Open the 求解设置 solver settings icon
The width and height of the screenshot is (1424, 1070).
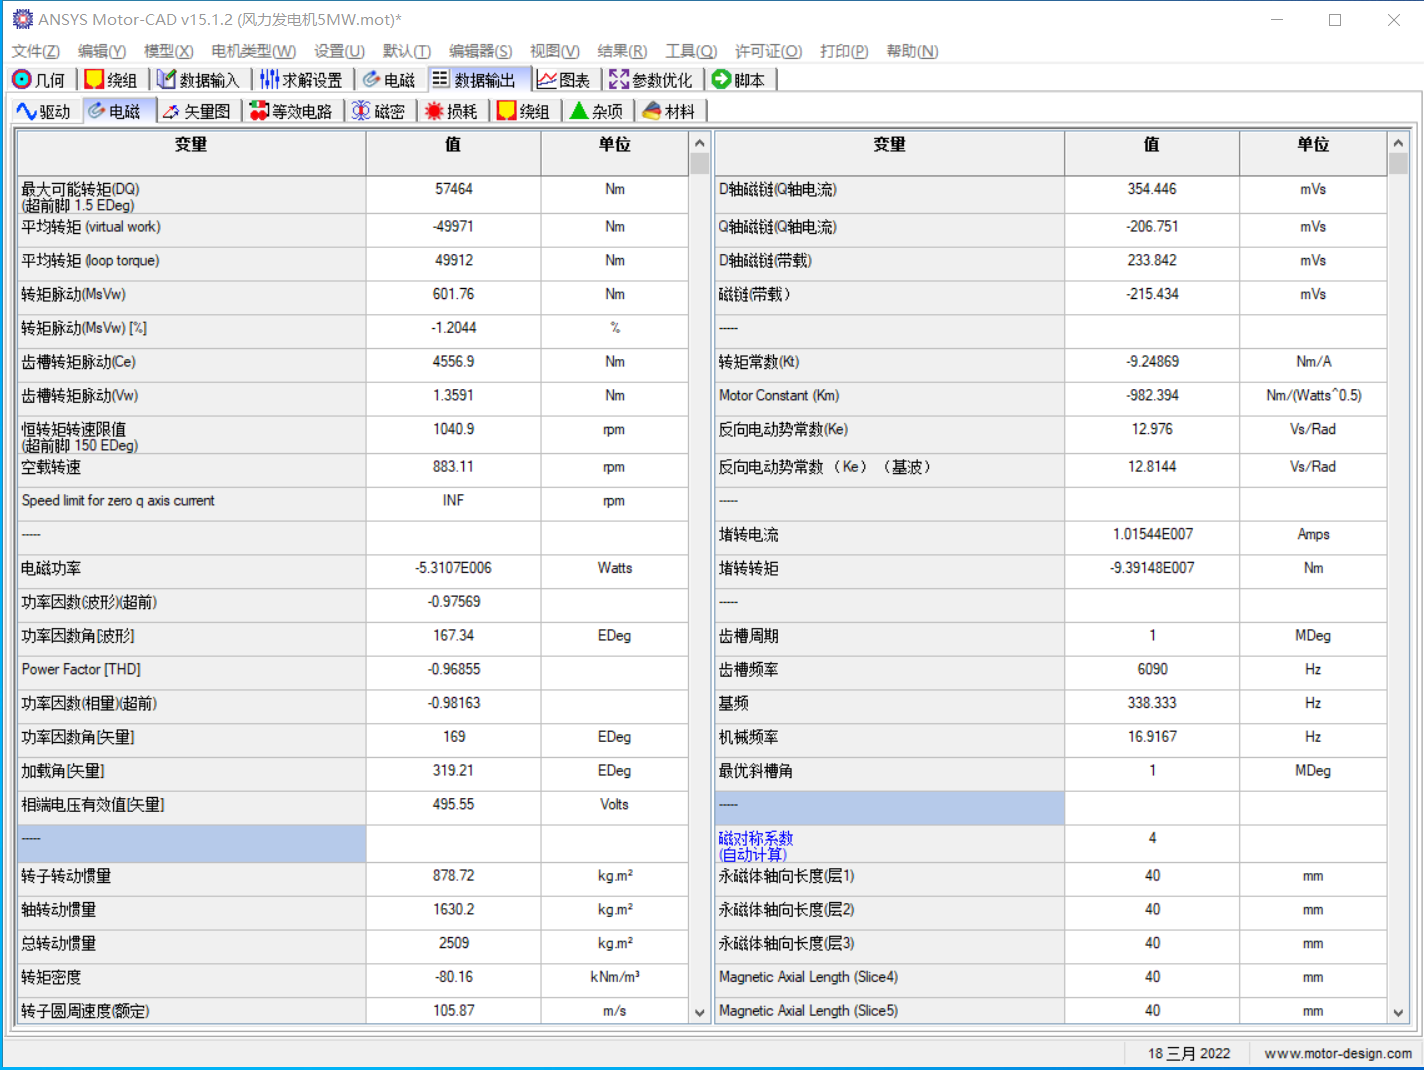[269, 79]
